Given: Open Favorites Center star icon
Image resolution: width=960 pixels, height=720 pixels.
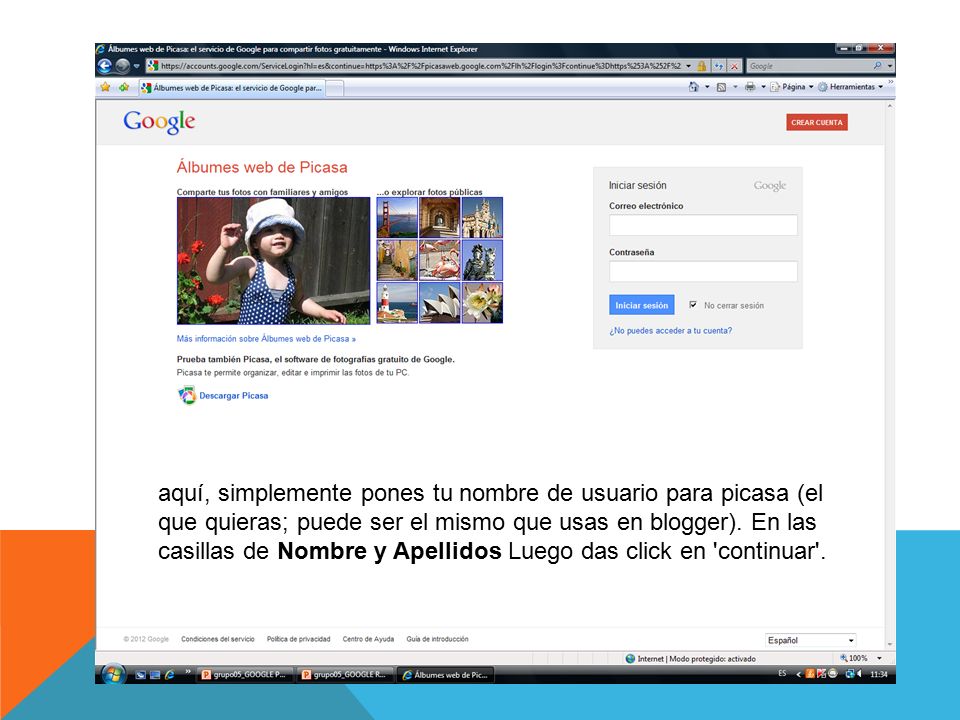Looking at the screenshot, I should point(105,87).
